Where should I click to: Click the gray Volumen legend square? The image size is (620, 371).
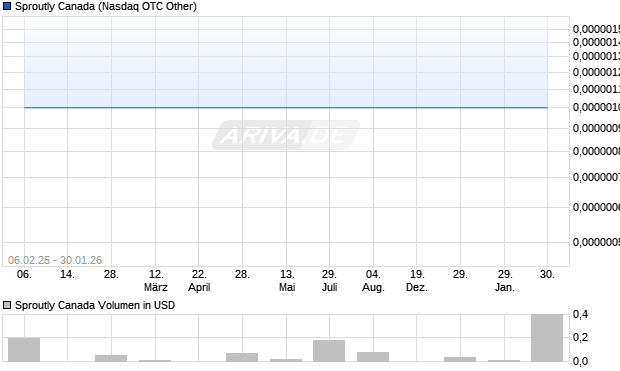tap(7, 305)
